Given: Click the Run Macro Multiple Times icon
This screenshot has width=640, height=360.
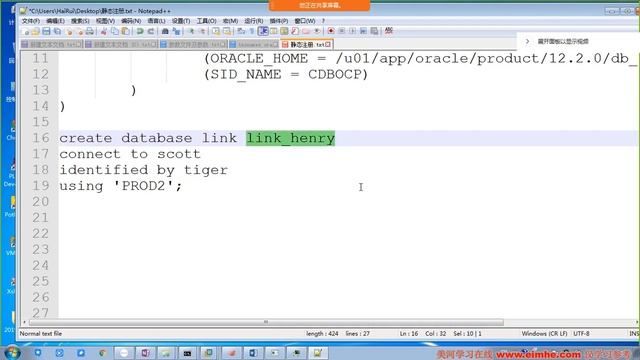Looking at the screenshot, I should pyautogui.click(x=363, y=31).
